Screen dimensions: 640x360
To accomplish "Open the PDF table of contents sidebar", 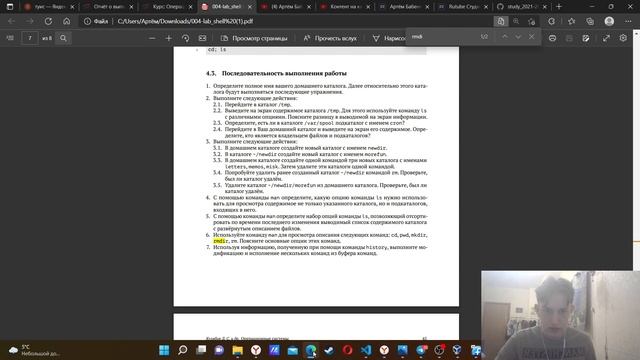I will click(10, 38).
